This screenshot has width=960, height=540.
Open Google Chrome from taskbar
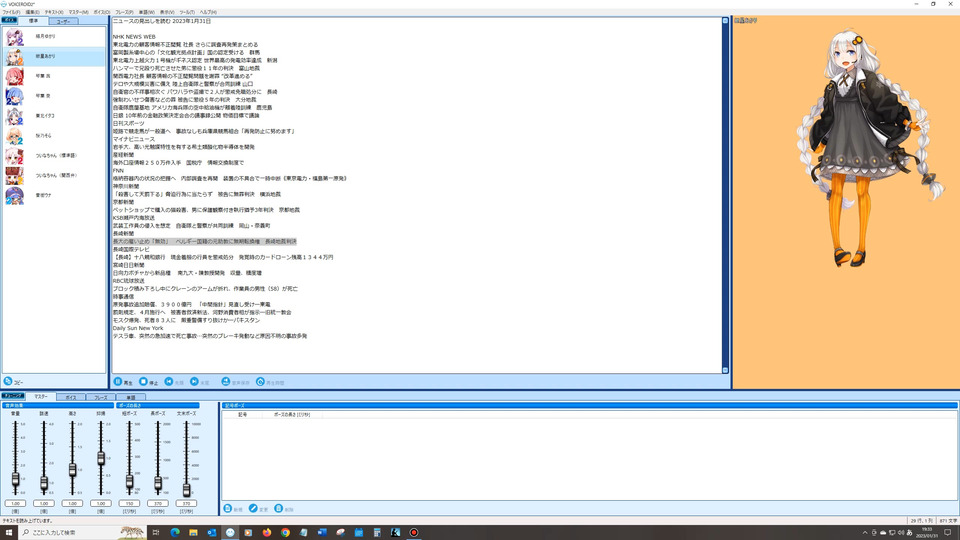click(285, 532)
